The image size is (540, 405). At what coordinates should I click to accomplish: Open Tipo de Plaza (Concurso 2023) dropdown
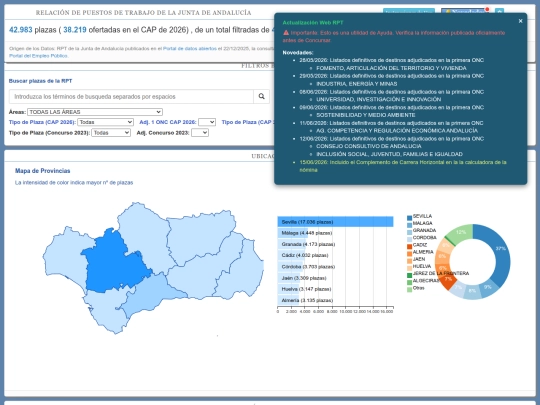(111, 133)
